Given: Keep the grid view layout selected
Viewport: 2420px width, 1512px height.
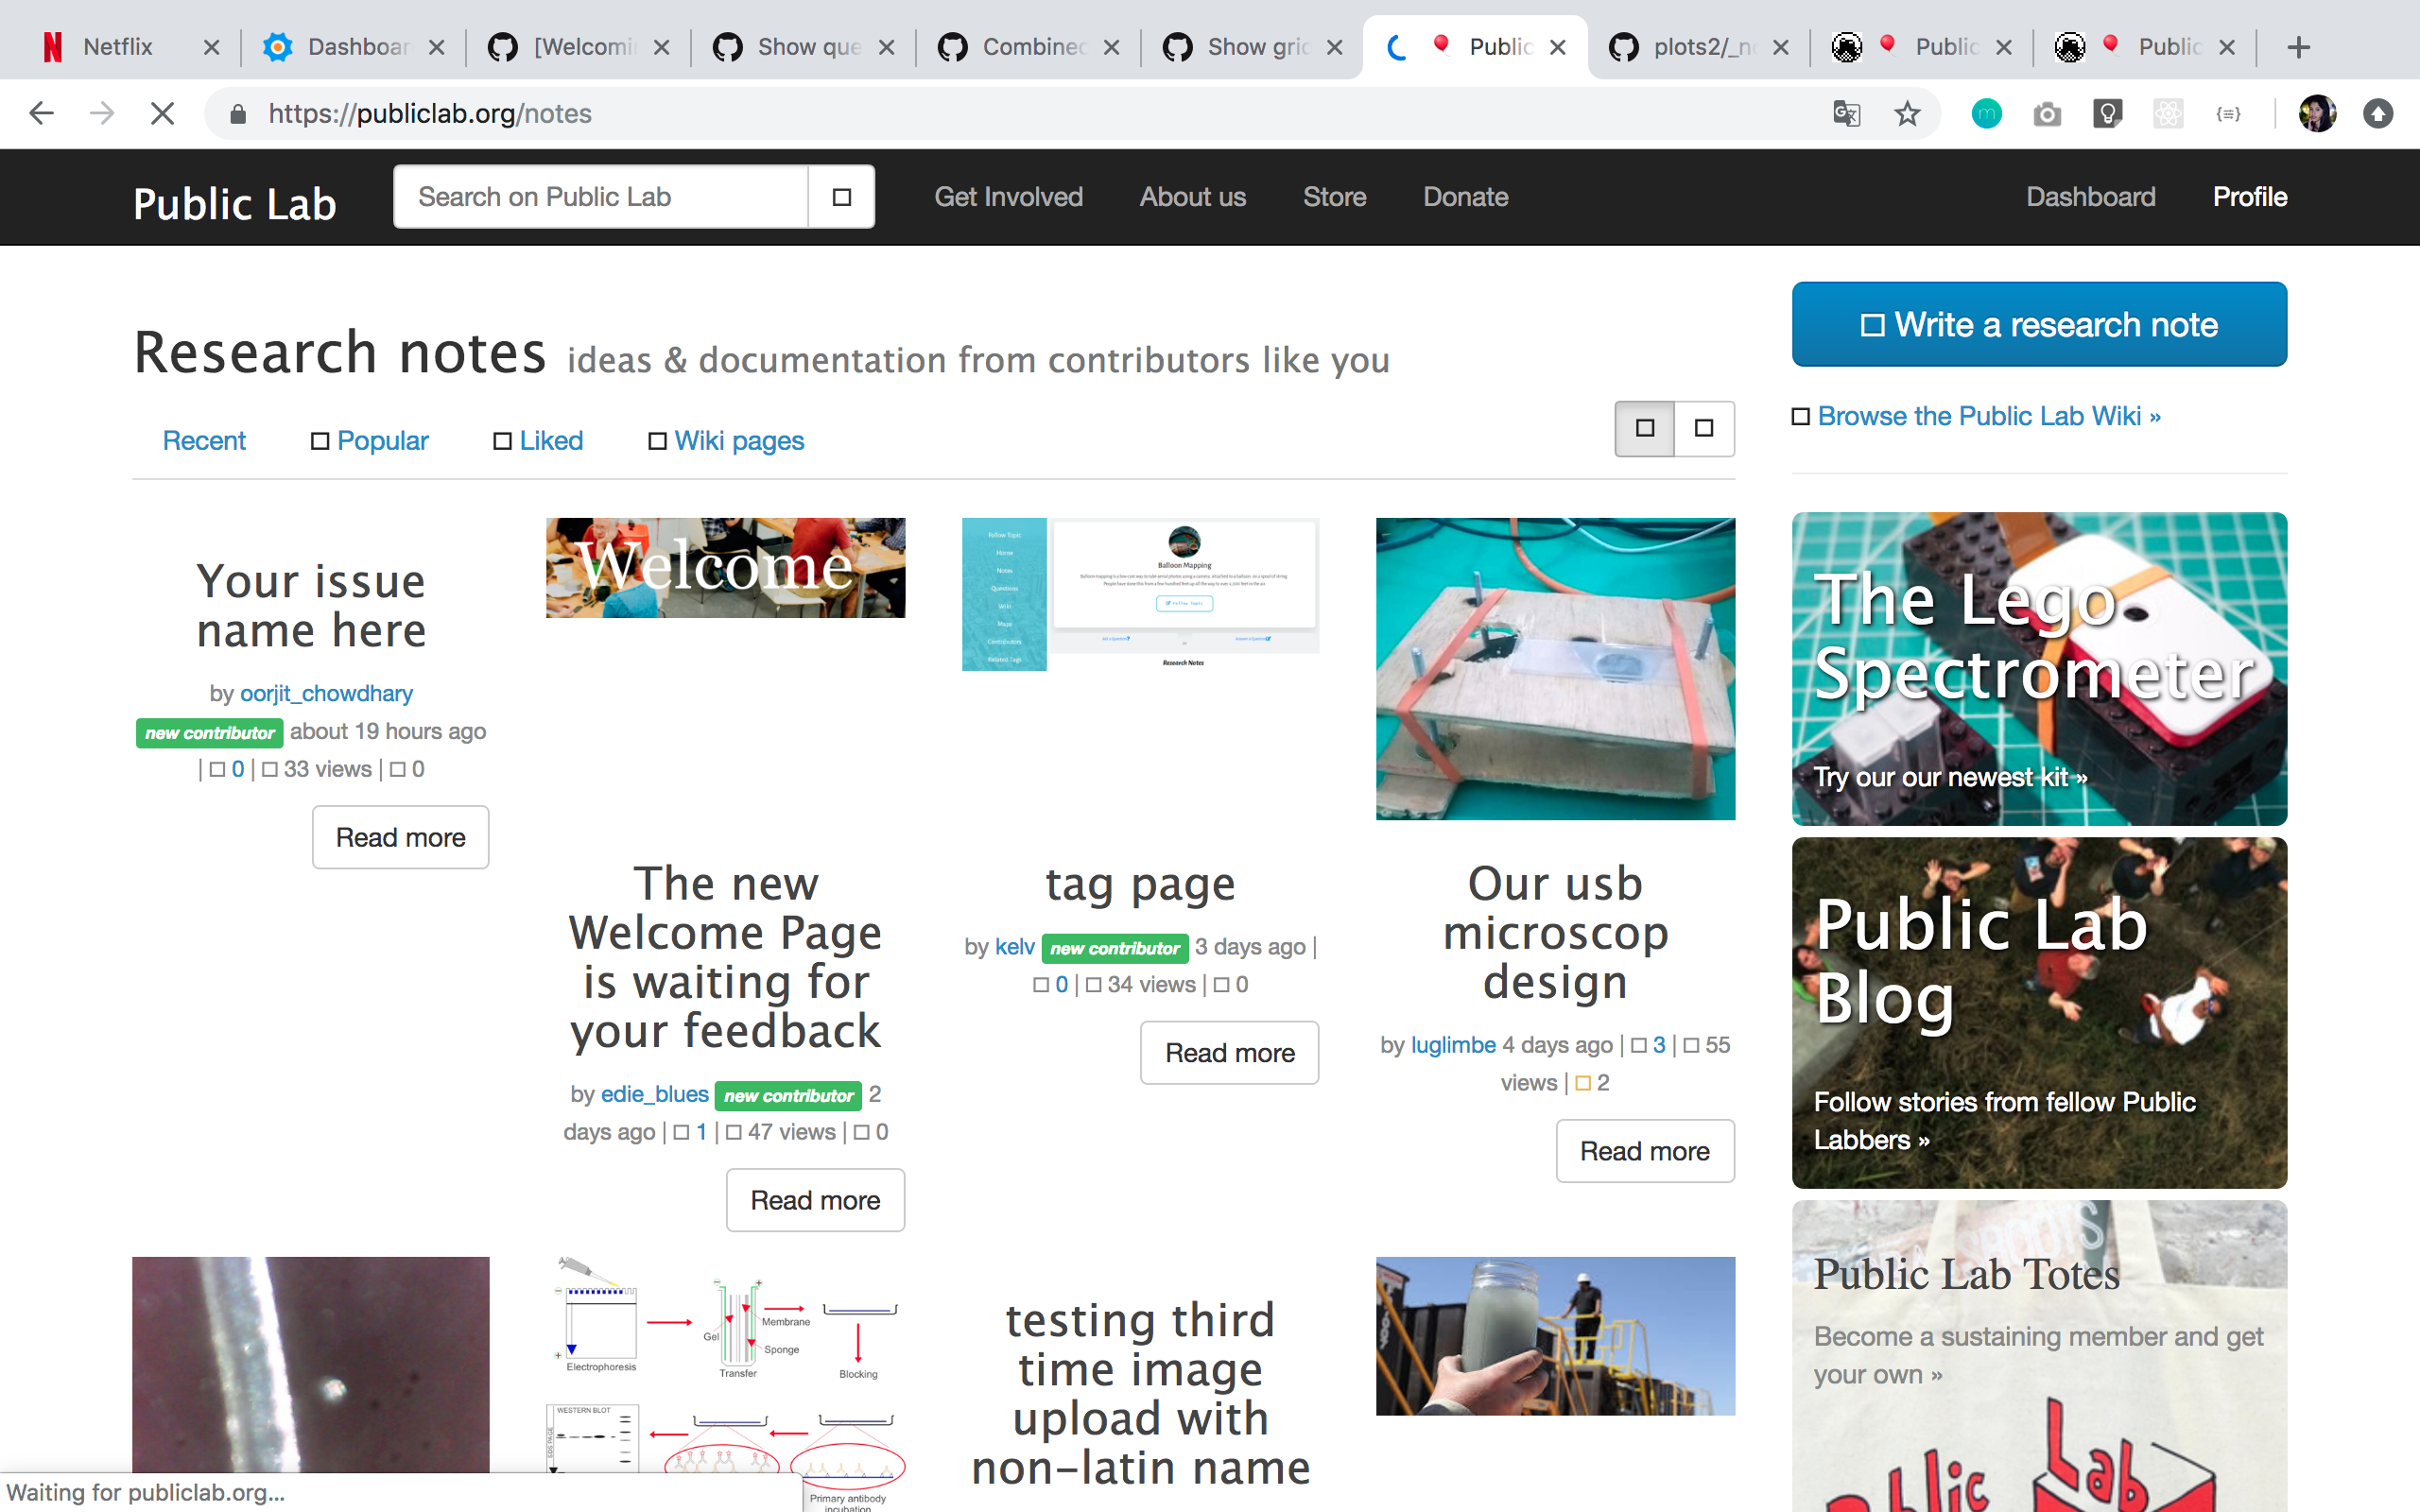Looking at the screenshot, I should point(1644,428).
